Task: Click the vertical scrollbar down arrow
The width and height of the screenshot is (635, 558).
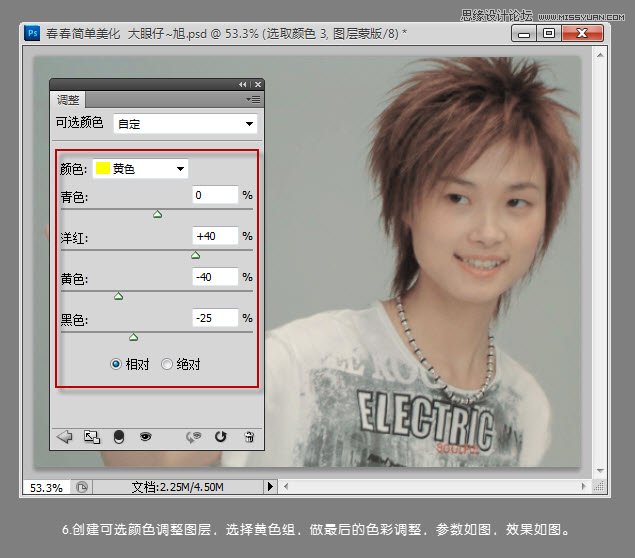Action: point(600,471)
